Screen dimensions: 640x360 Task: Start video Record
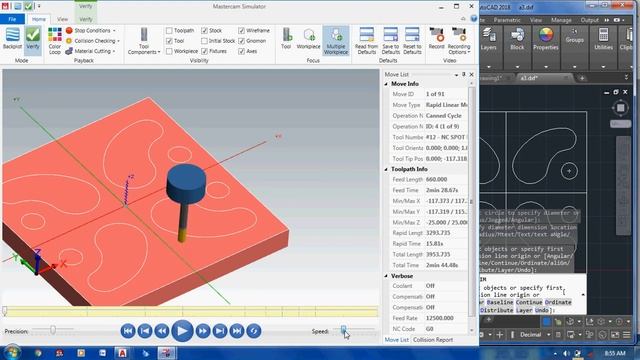coord(436,38)
